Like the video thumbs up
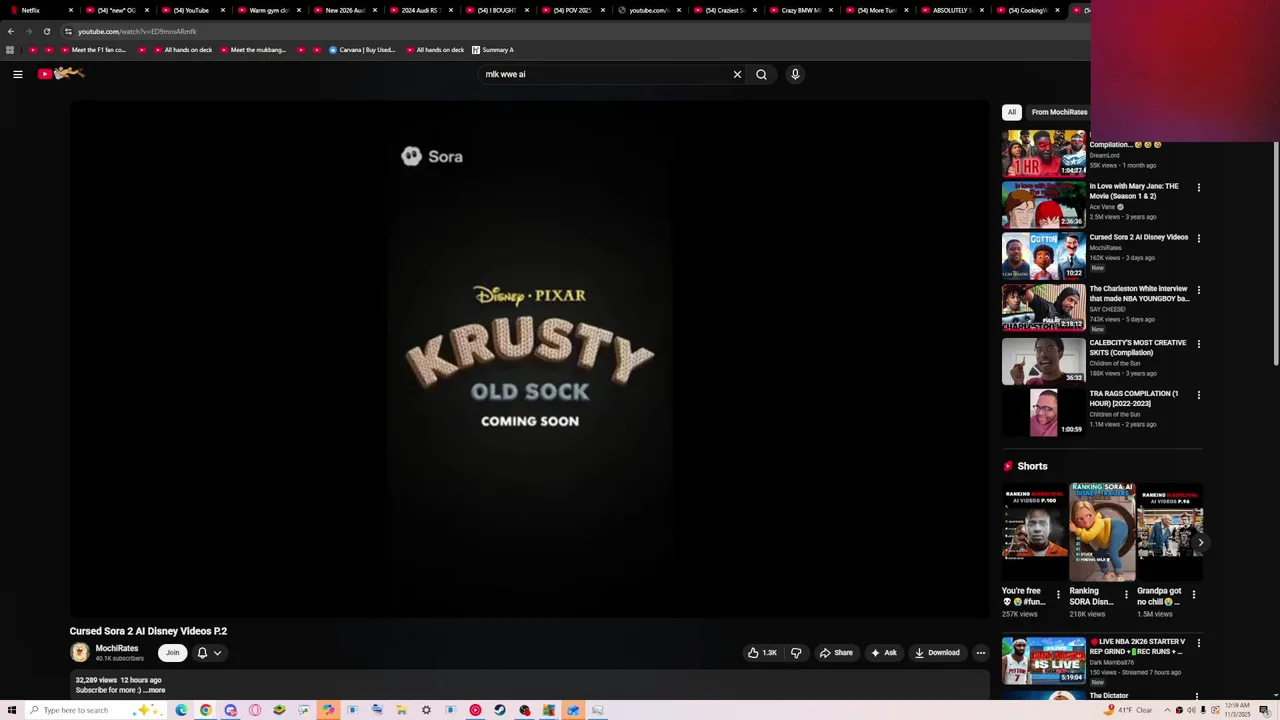Screen dimensions: 1280x720 pyautogui.click(x=762, y=653)
